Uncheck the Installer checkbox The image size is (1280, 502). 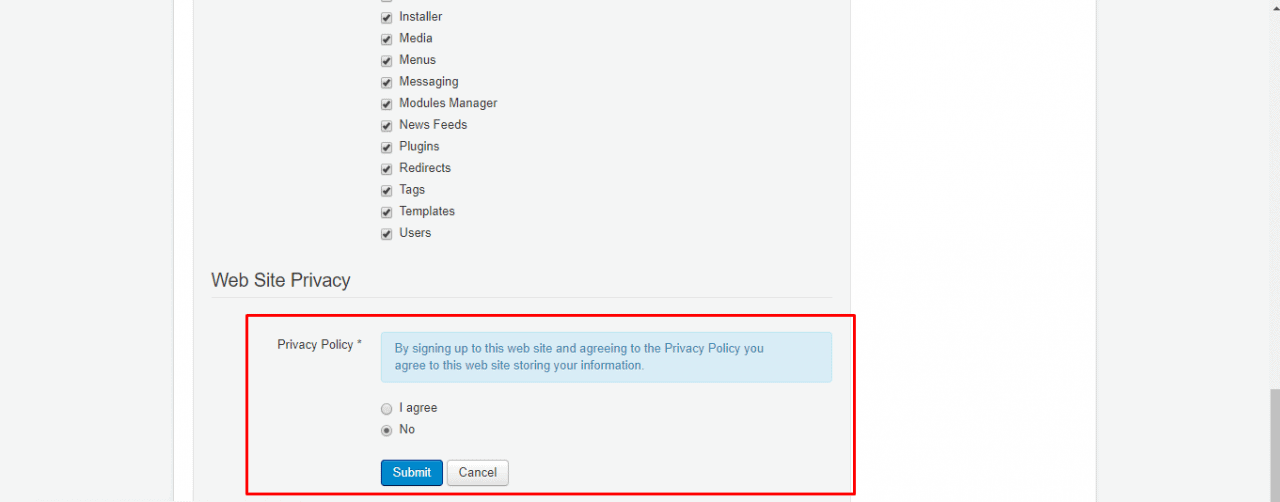(386, 18)
